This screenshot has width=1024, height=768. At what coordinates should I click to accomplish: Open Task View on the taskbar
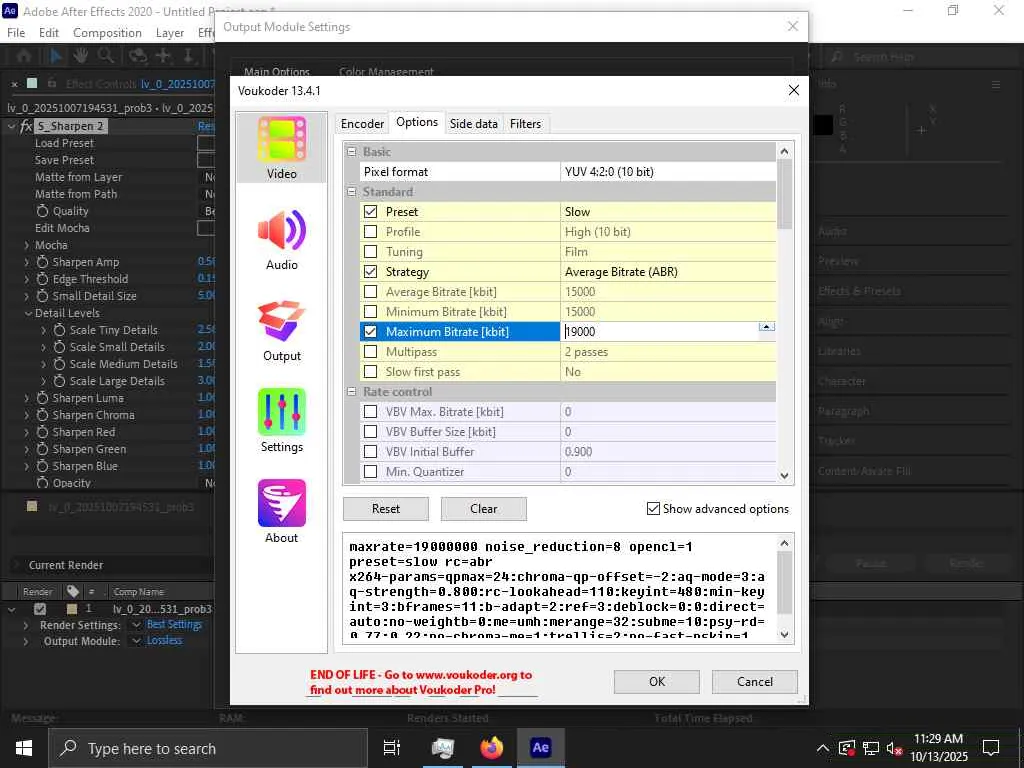[392, 748]
